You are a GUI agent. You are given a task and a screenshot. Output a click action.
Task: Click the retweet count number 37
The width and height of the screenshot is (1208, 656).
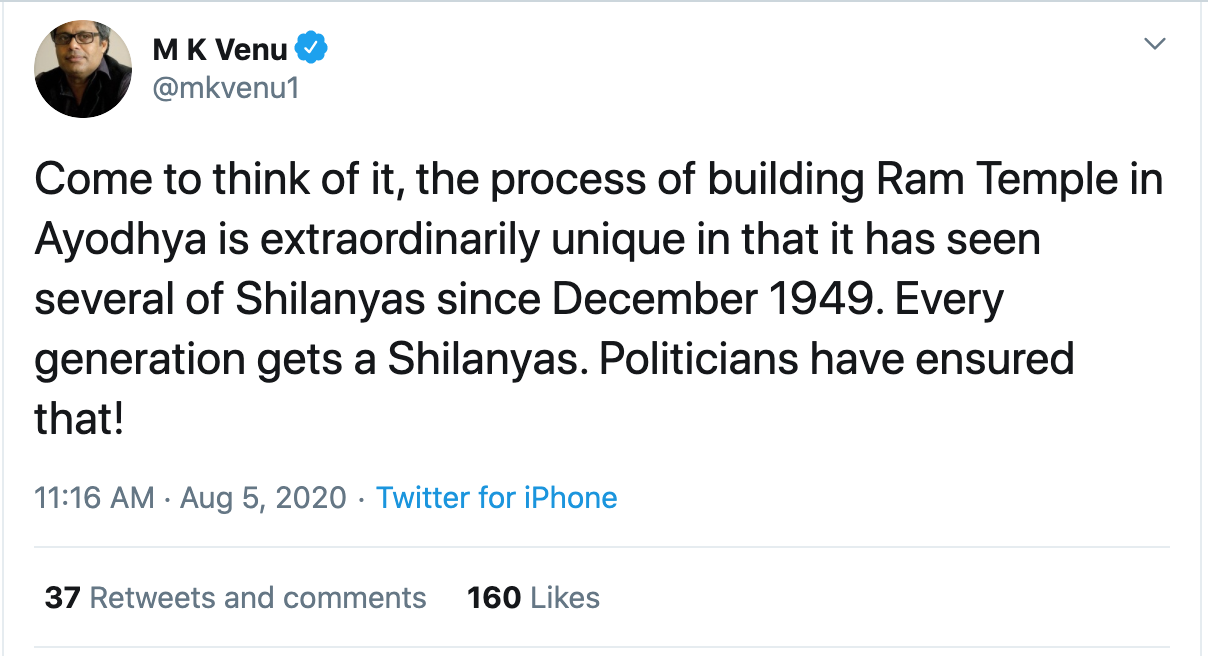pos(62,598)
